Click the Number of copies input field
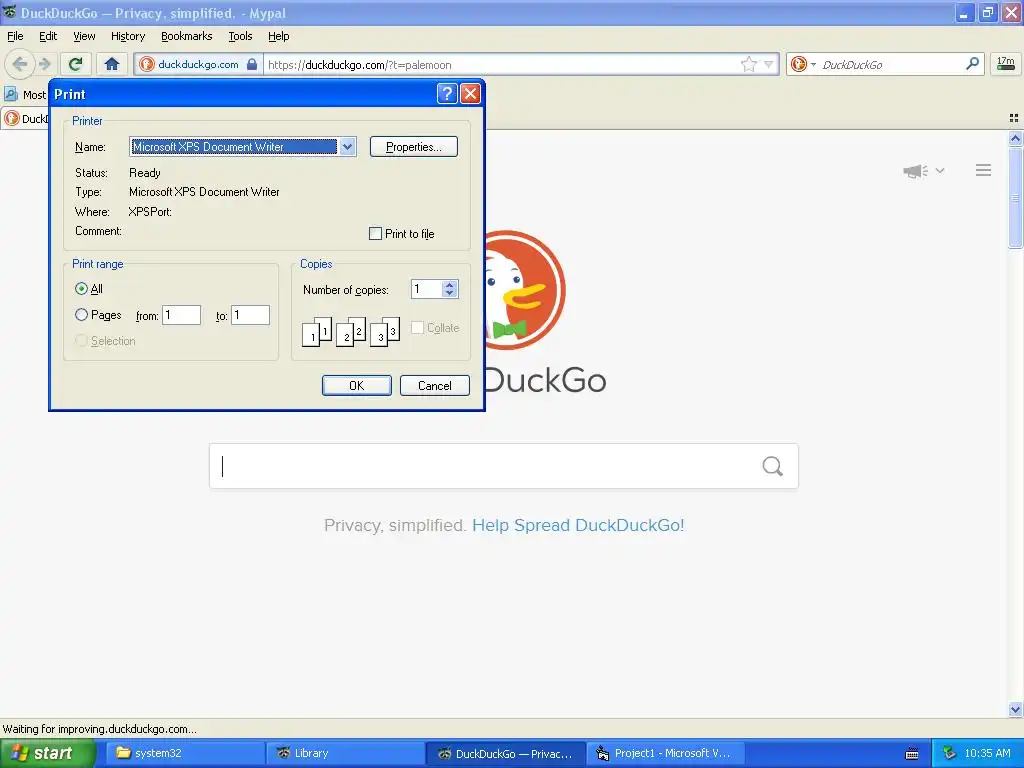The image size is (1024, 768). 426,289
